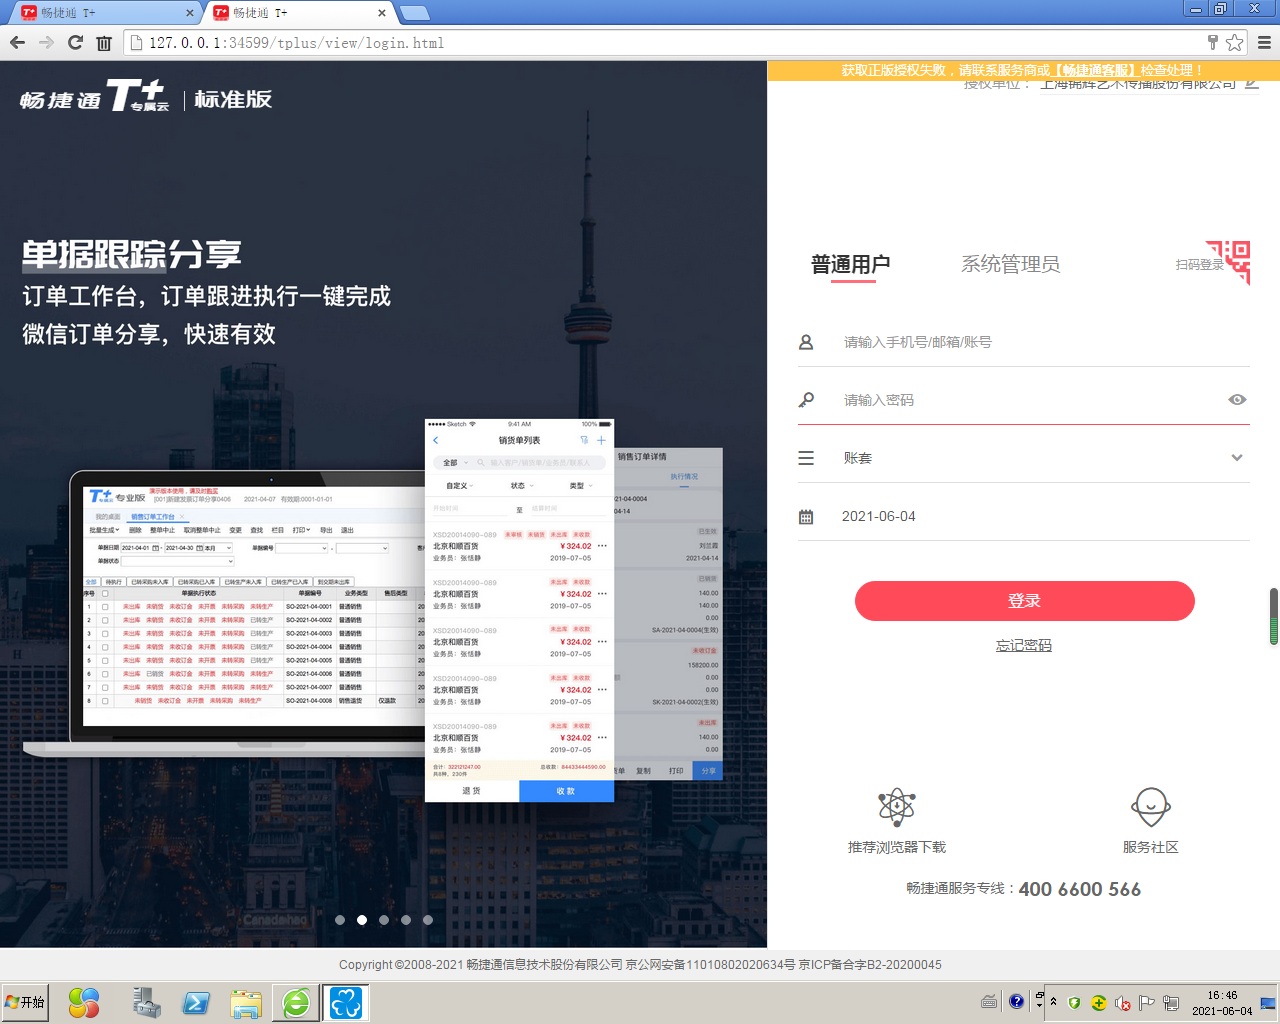The image size is (1280, 1024).
Task: Click the edit pencil beside 授权单位
Action: coord(1252,84)
